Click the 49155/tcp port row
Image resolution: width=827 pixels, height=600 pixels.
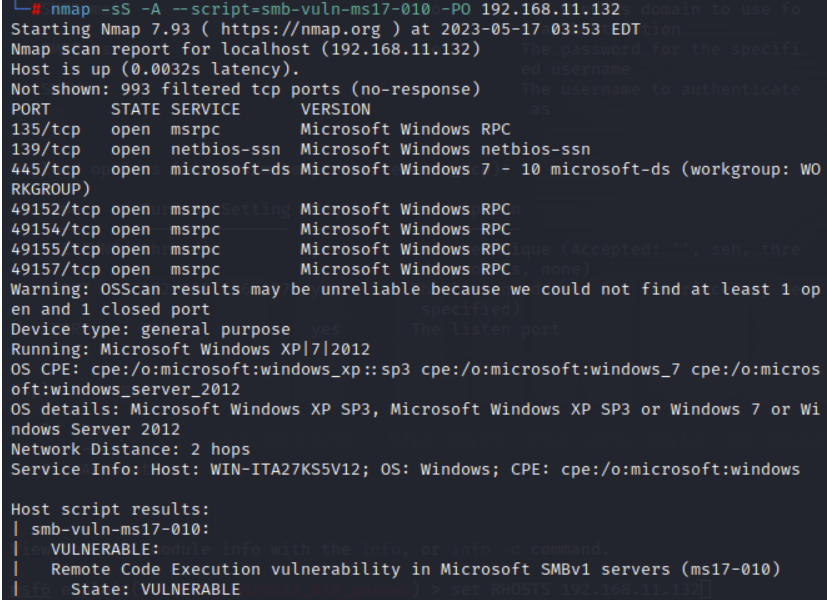point(261,249)
